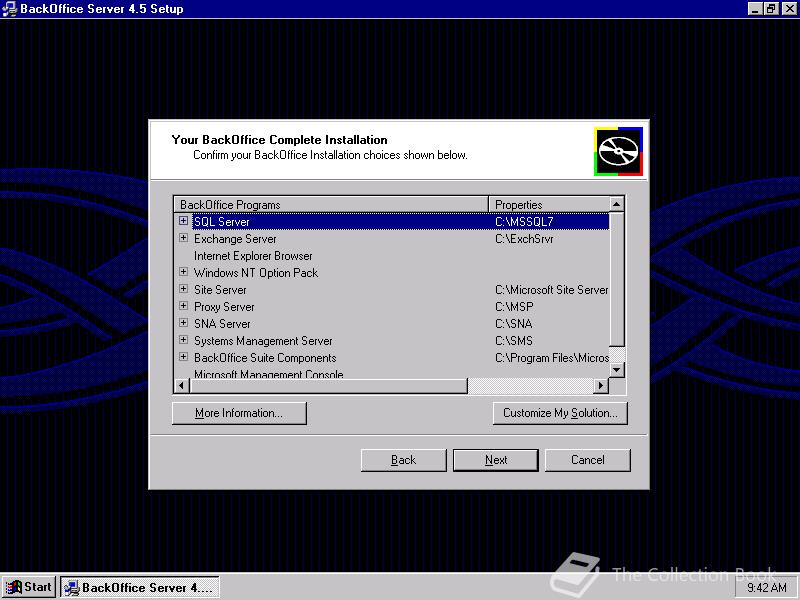The height and width of the screenshot is (600, 800).
Task: Restore down the Setup window
Action: (770, 9)
